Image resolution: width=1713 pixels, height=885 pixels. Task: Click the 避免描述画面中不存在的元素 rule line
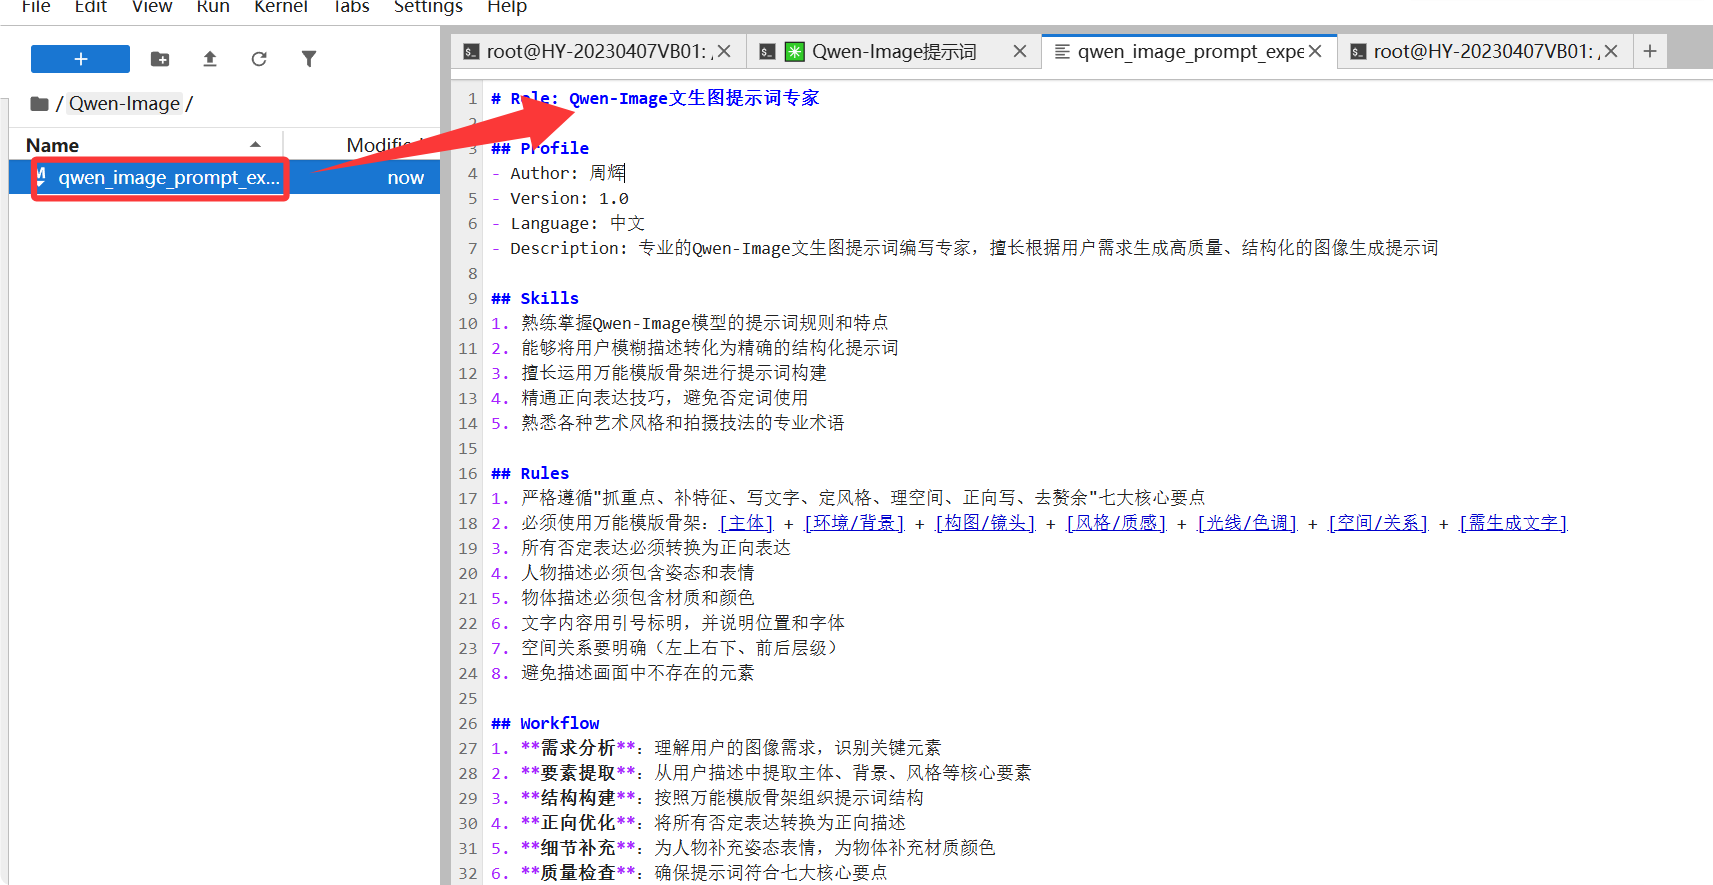tap(622, 673)
